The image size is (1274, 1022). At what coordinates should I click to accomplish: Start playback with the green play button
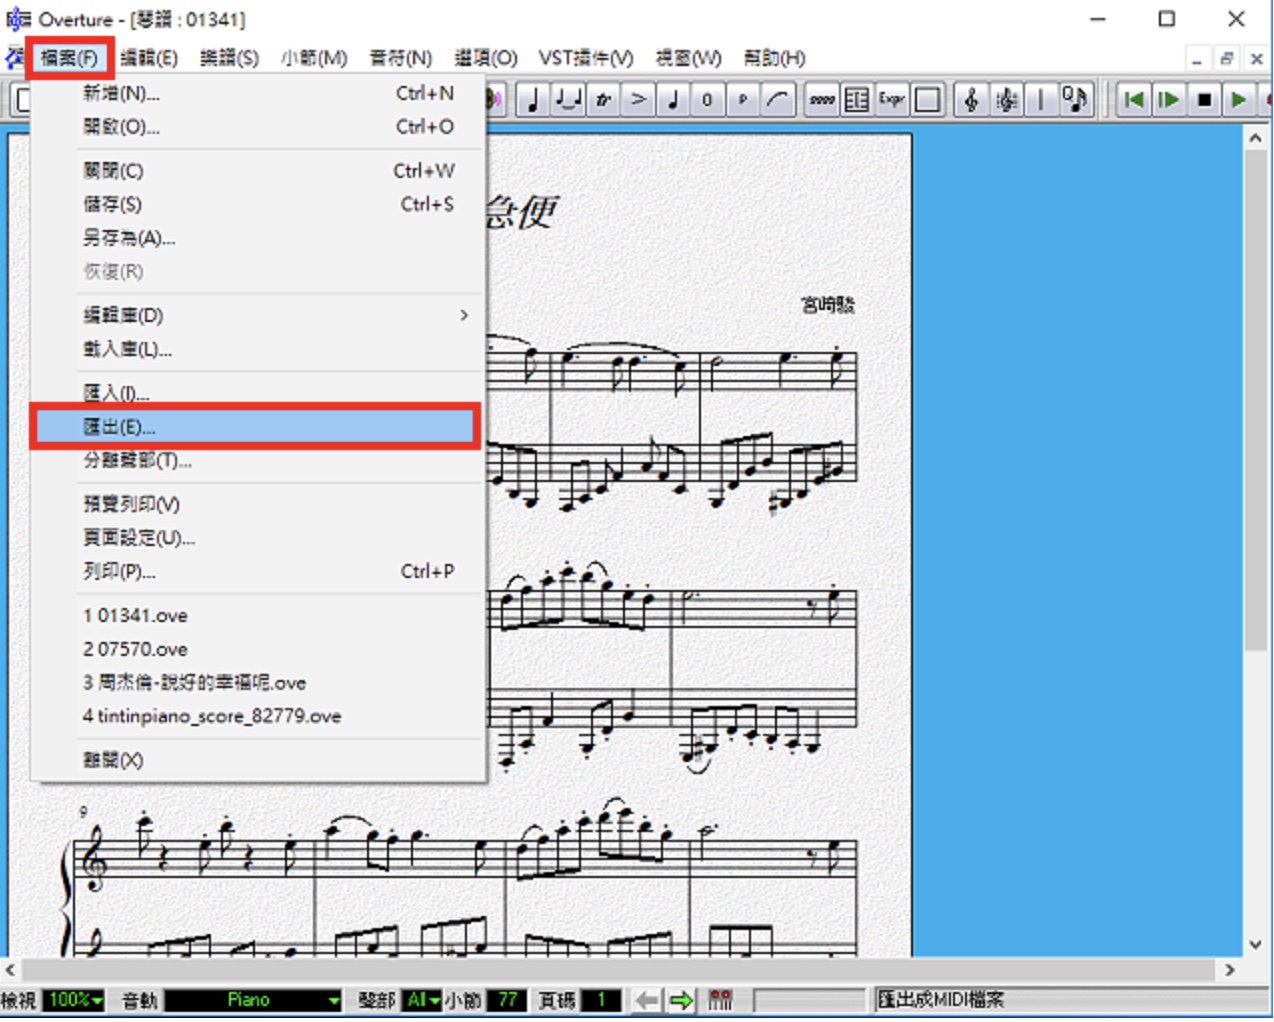click(1239, 100)
